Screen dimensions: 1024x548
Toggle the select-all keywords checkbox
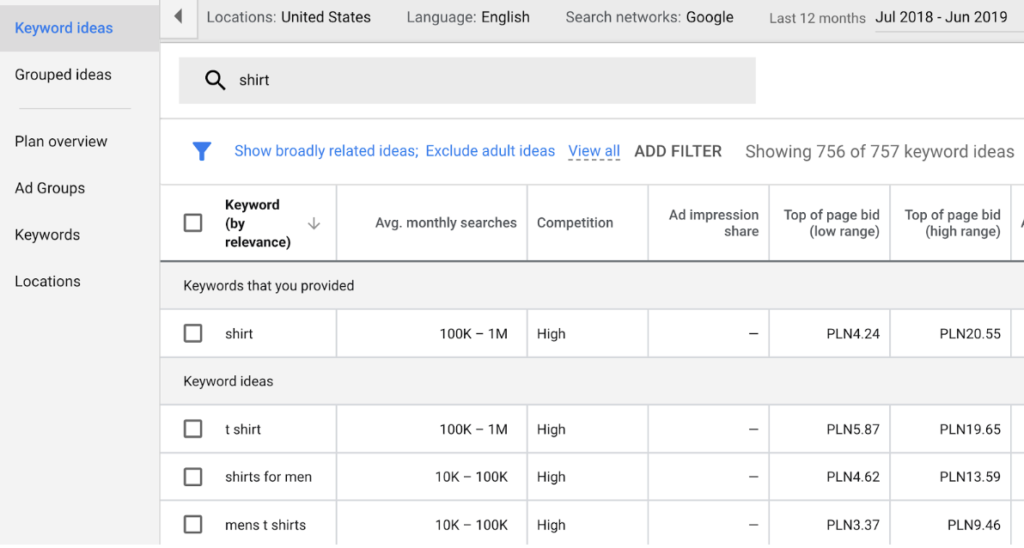pos(193,223)
